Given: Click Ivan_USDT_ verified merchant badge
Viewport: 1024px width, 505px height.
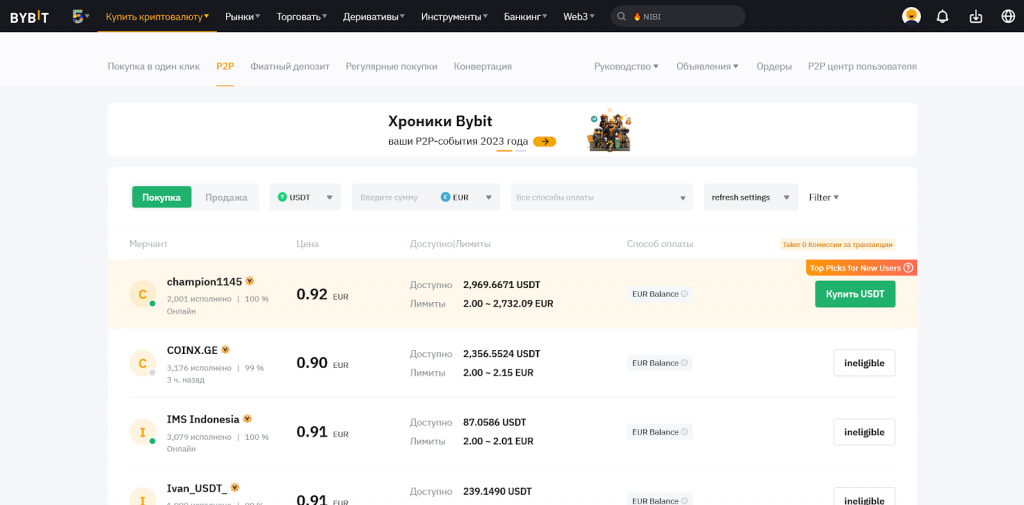Looking at the screenshot, I should [x=235, y=487].
